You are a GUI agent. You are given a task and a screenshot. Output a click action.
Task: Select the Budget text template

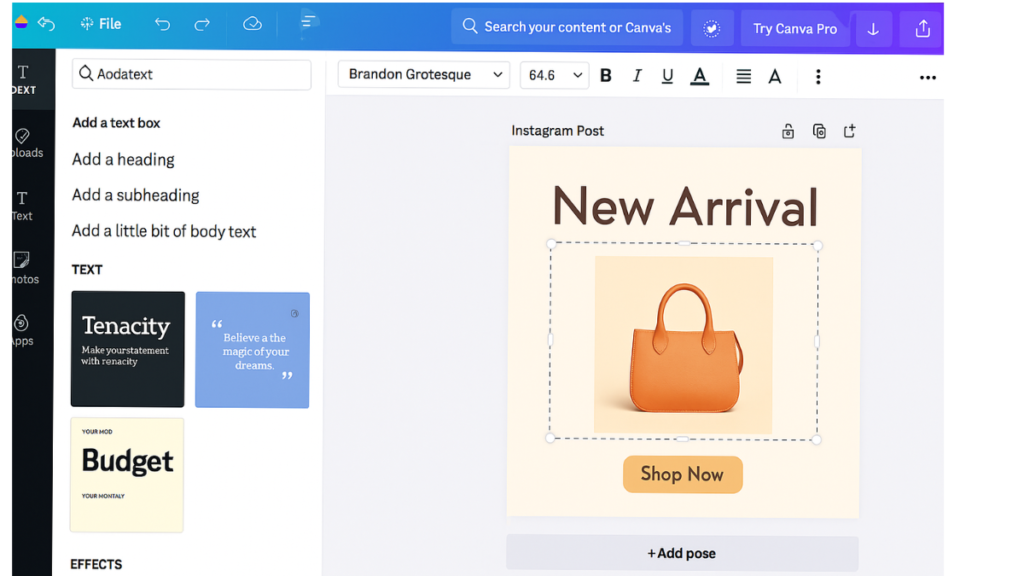[x=127, y=475]
